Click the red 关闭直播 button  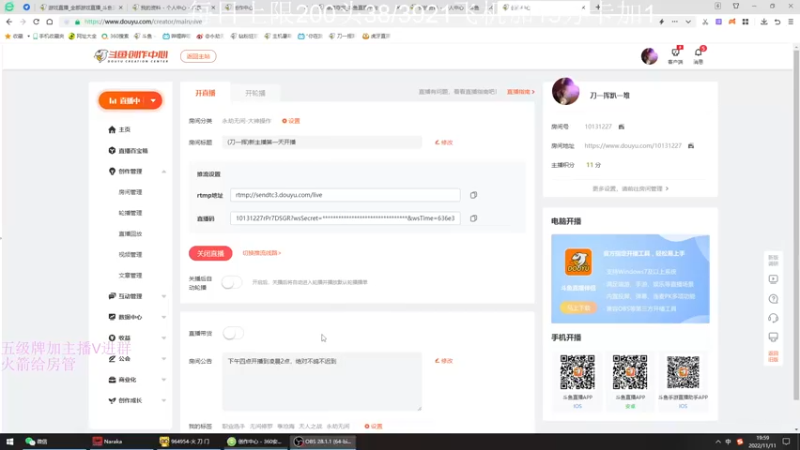coord(210,254)
